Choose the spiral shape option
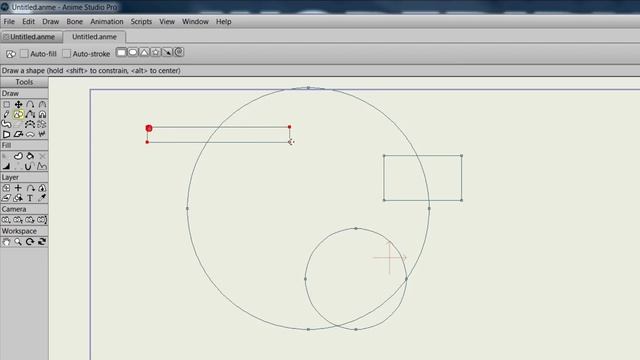 tap(179, 52)
